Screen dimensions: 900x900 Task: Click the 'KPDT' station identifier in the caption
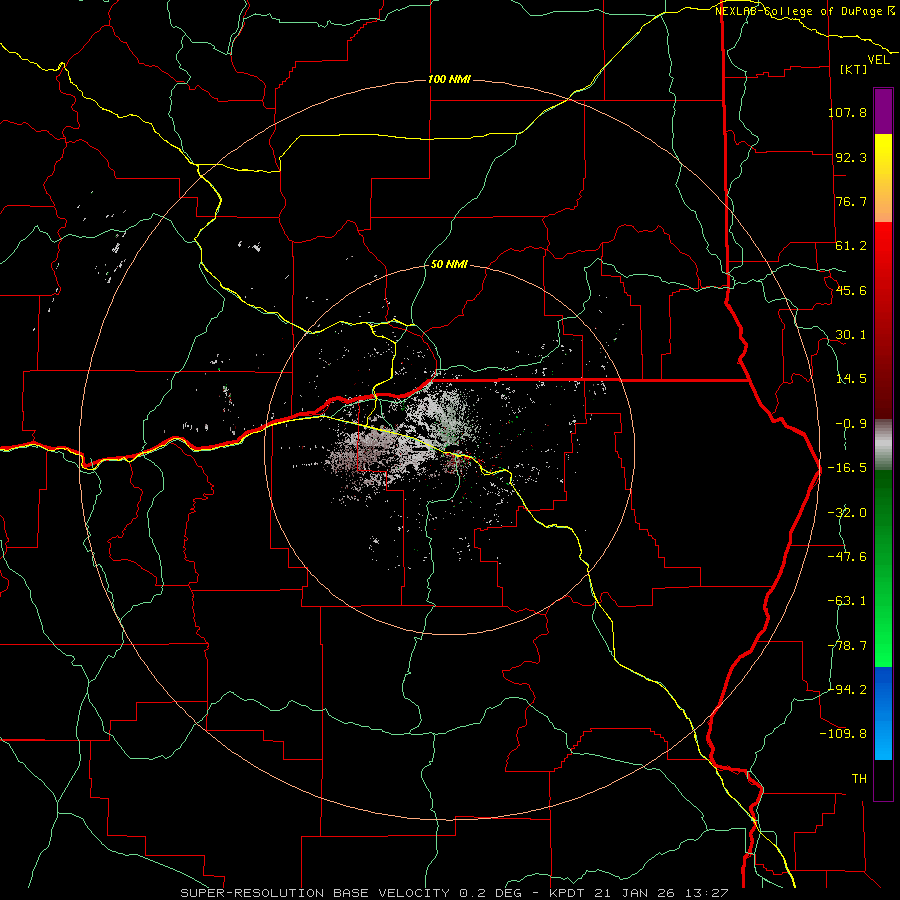click(565, 893)
